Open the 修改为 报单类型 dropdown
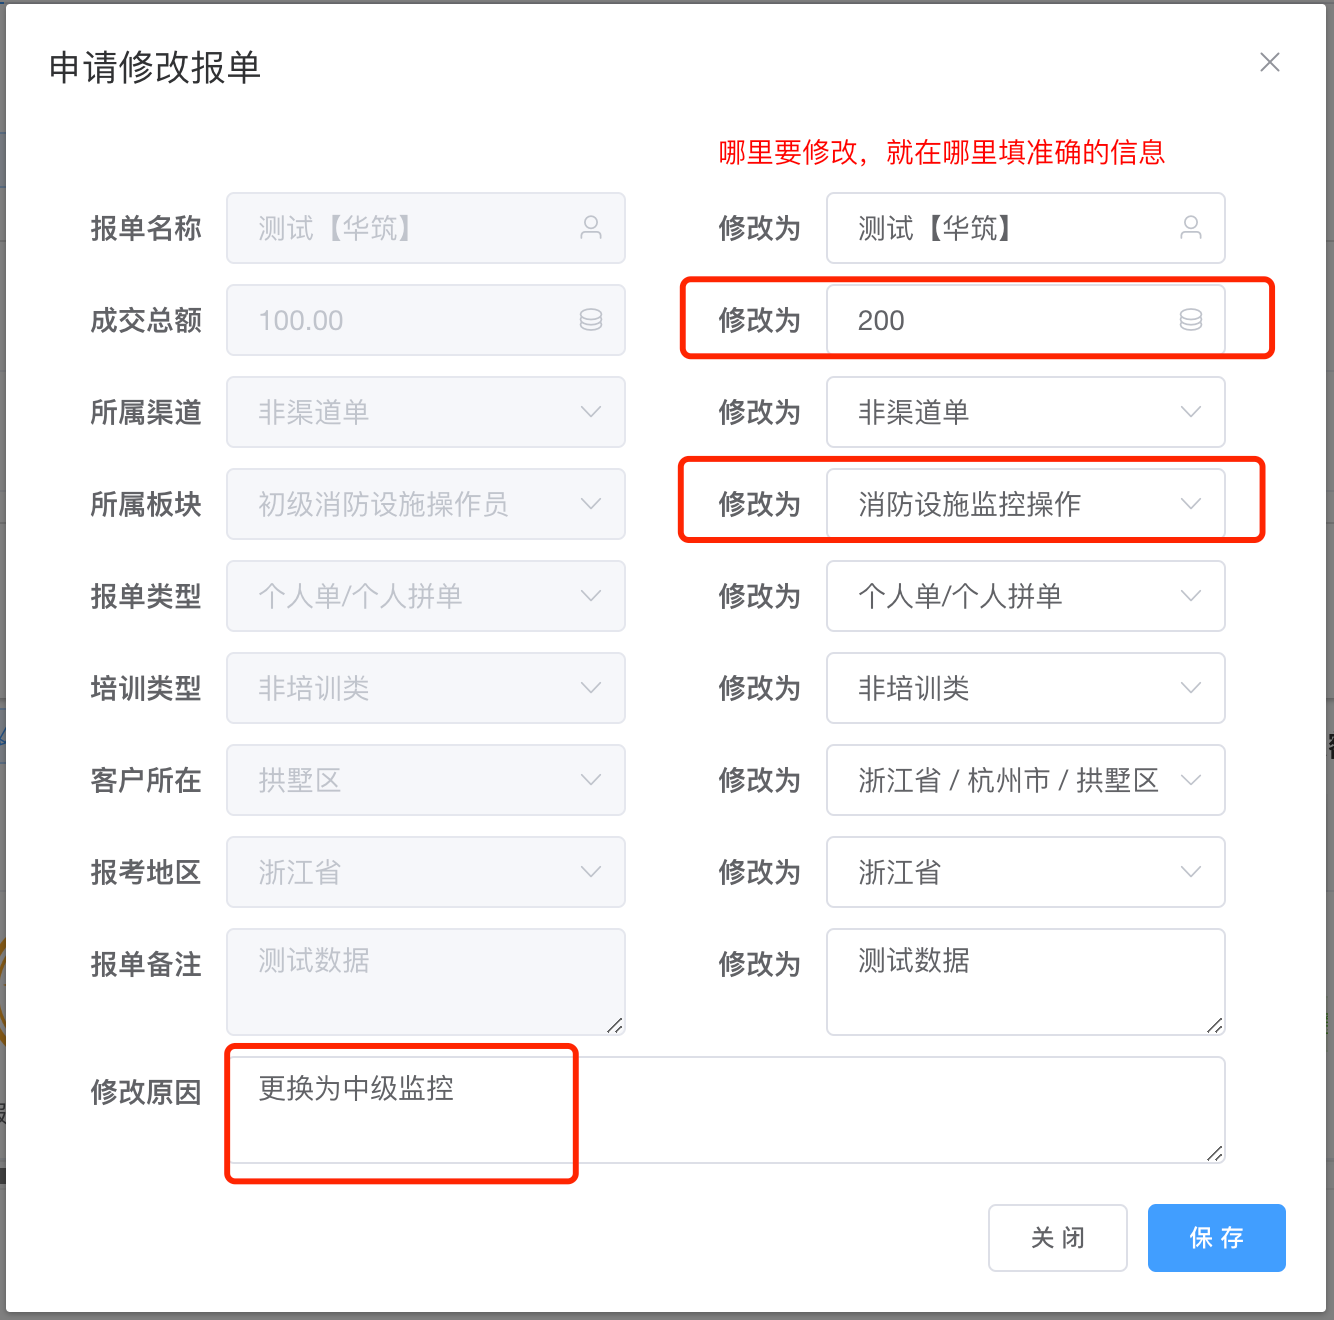 (x=1025, y=596)
